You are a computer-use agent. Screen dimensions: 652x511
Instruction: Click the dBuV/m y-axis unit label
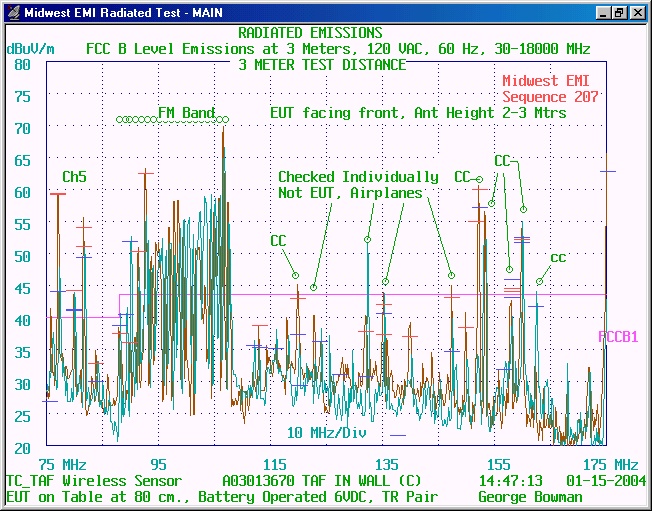point(30,48)
